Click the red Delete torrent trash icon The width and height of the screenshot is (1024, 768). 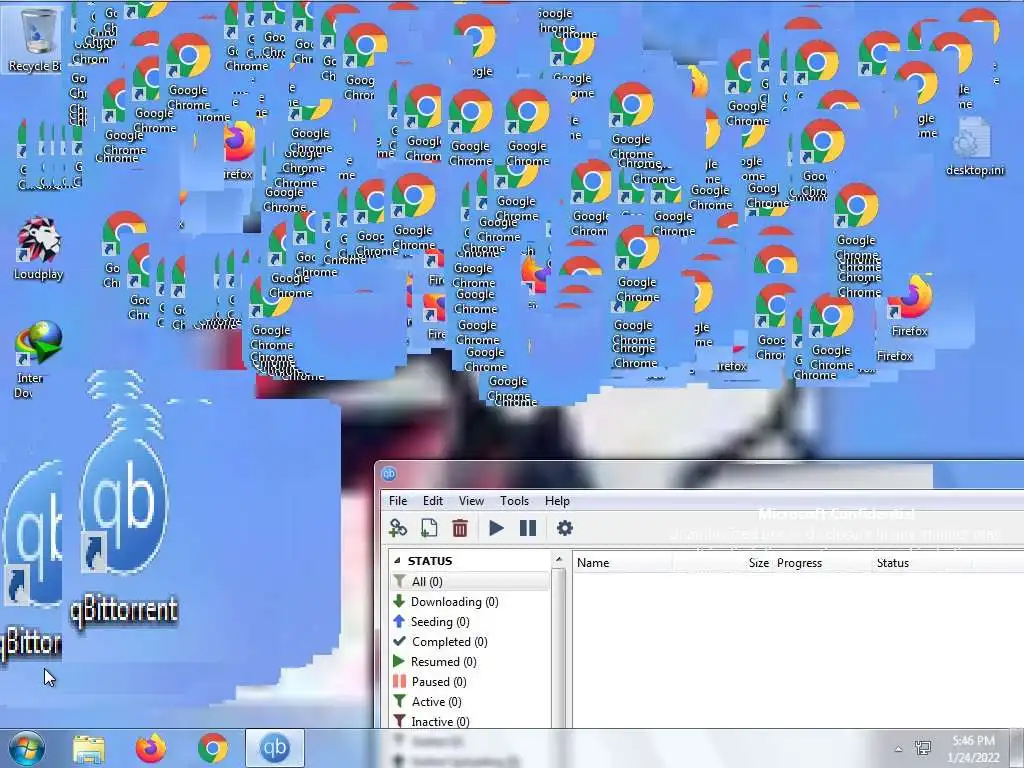460,528
